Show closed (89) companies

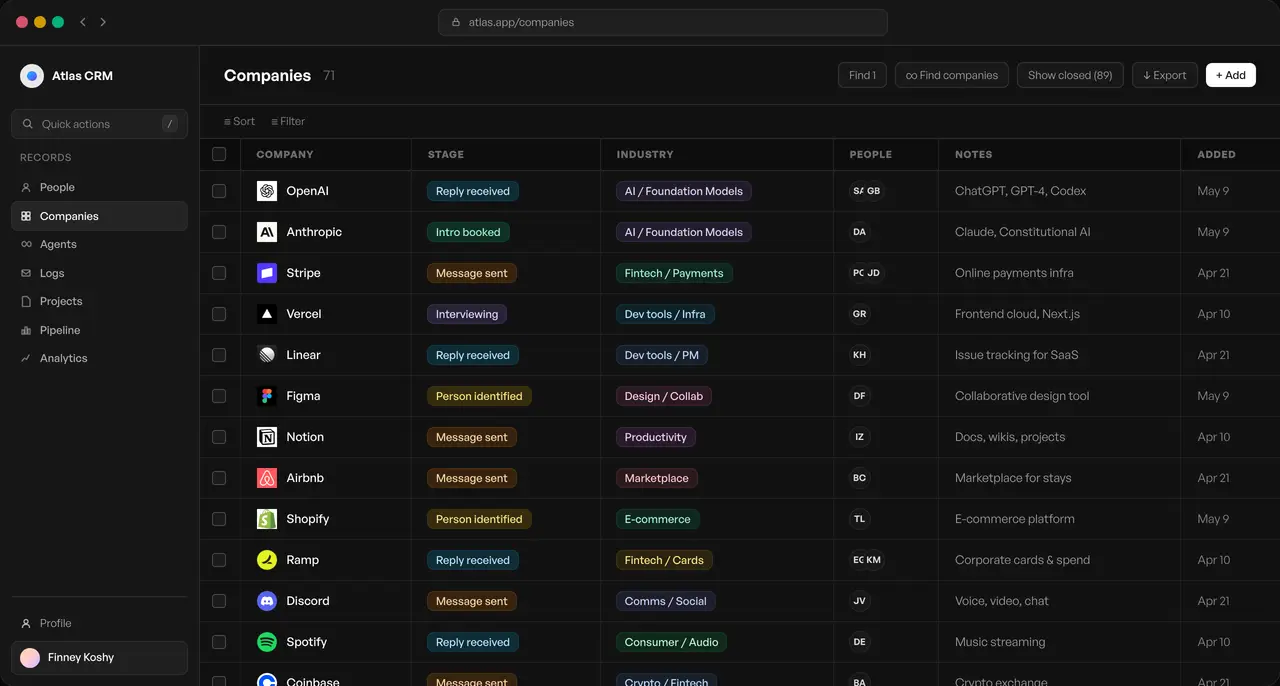[x=1070, y=75]
